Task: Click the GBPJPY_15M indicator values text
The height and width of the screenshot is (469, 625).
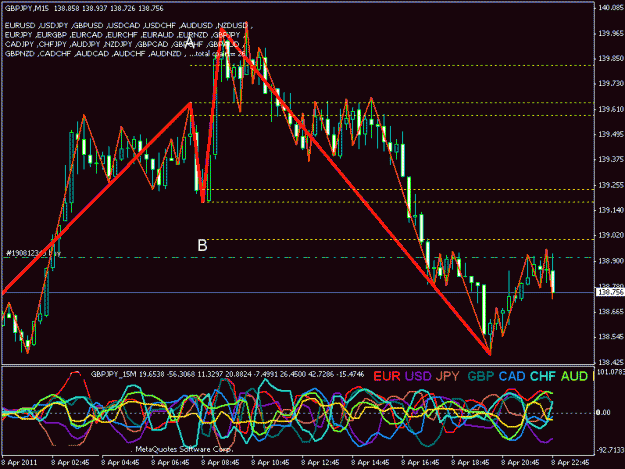Action: click(x=227, y=374)
